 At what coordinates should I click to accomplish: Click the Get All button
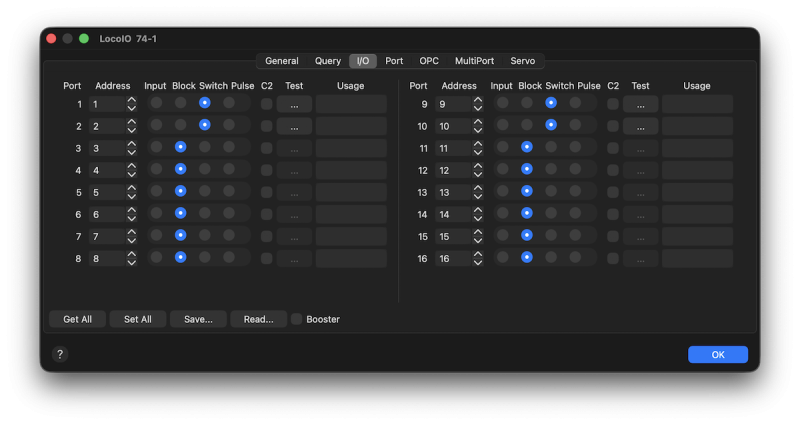click(77, 319)
